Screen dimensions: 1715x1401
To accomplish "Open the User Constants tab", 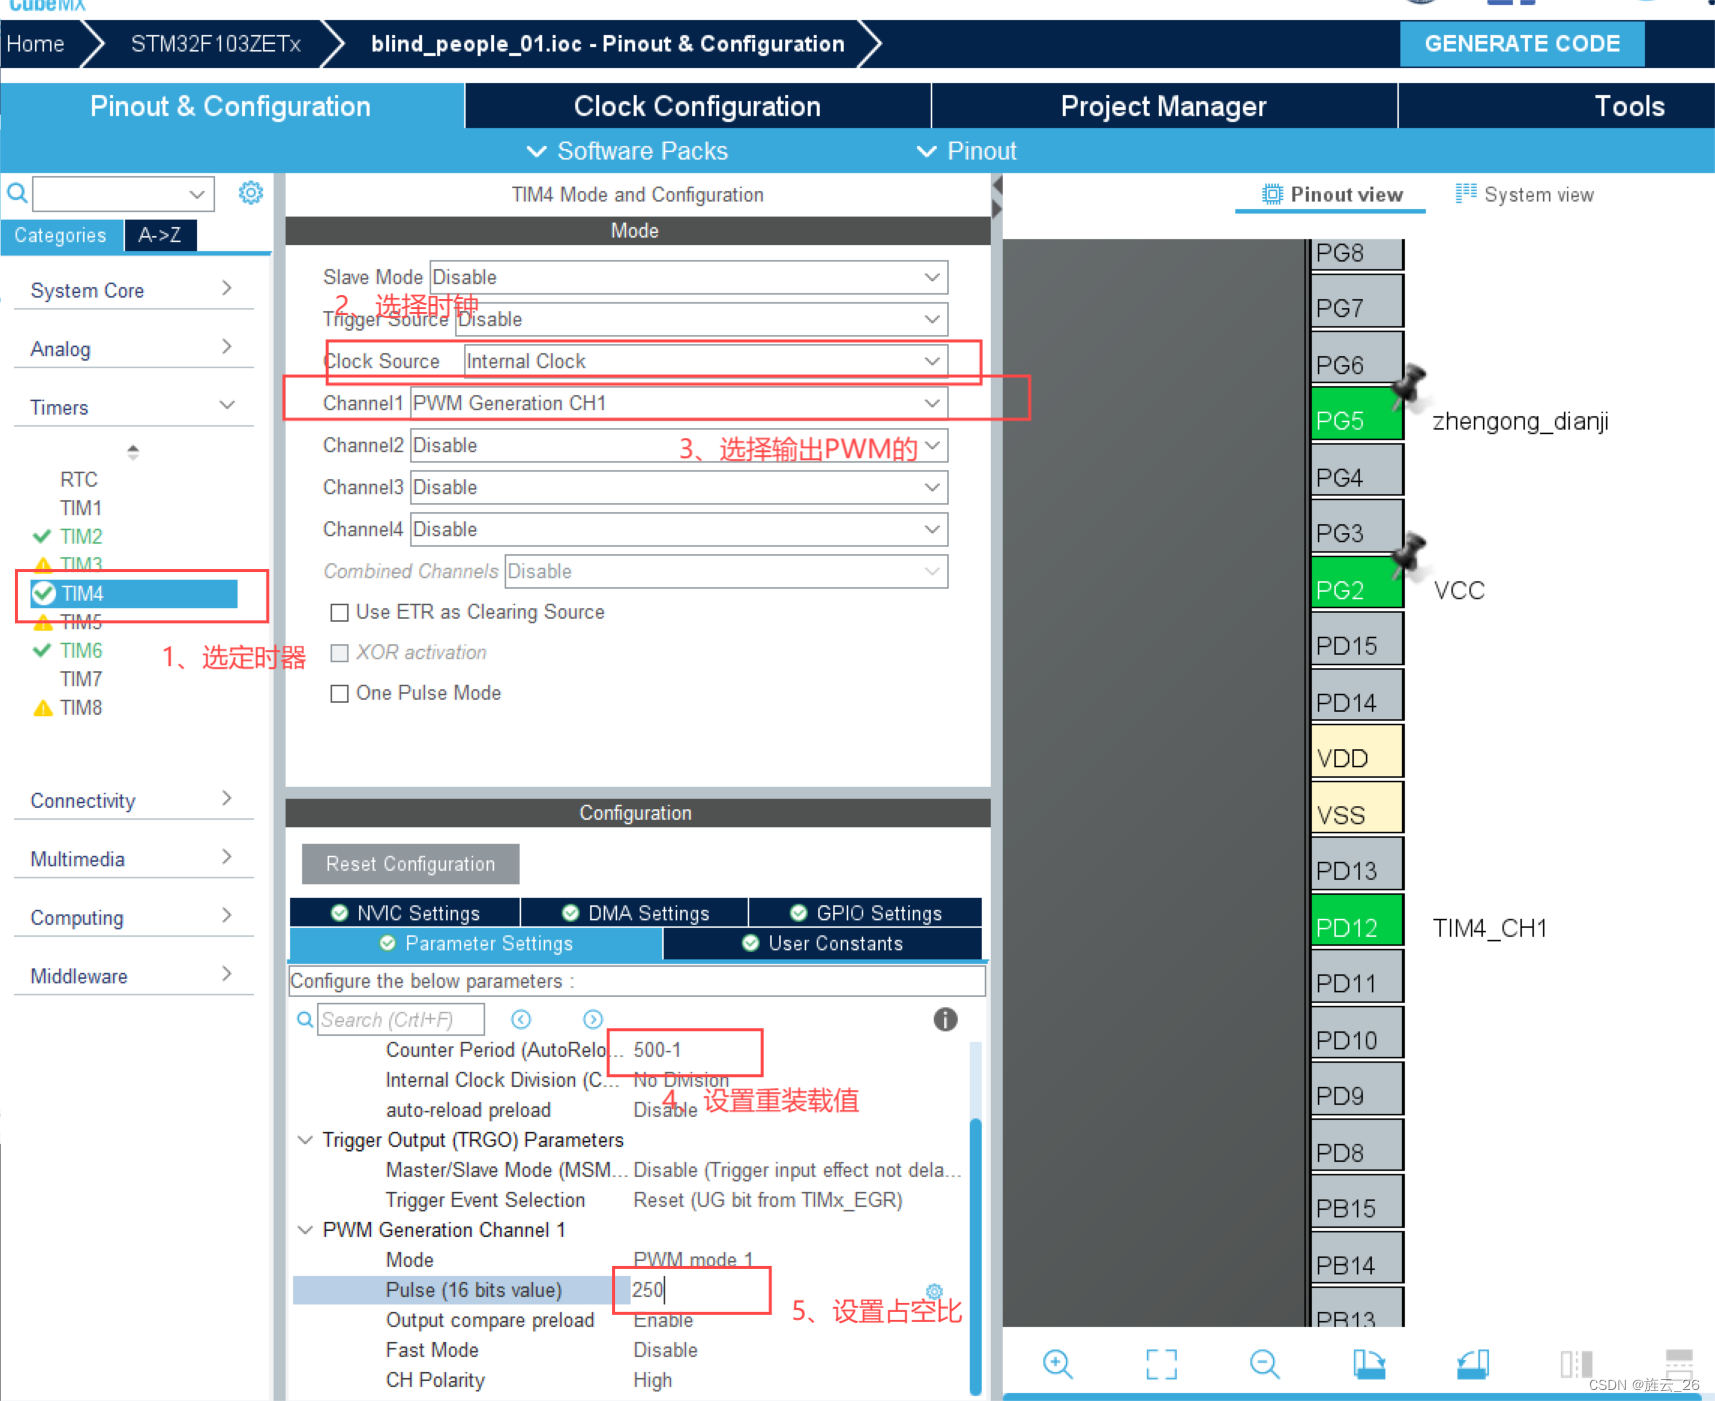I will (822, 943).
